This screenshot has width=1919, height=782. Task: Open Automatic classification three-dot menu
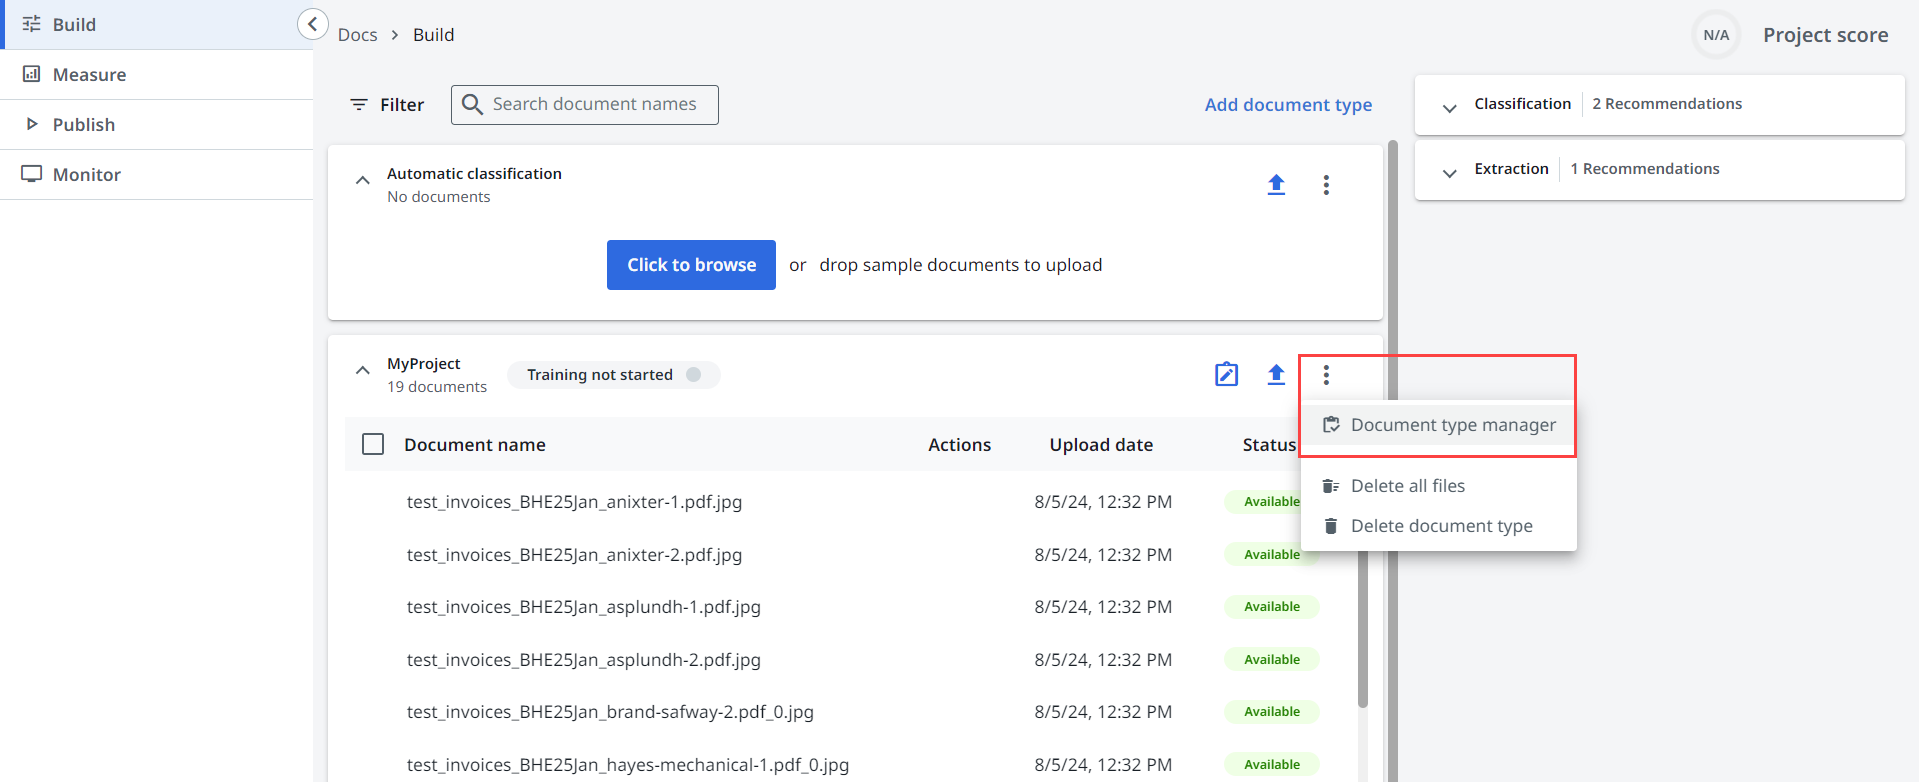pos(1326,185)
